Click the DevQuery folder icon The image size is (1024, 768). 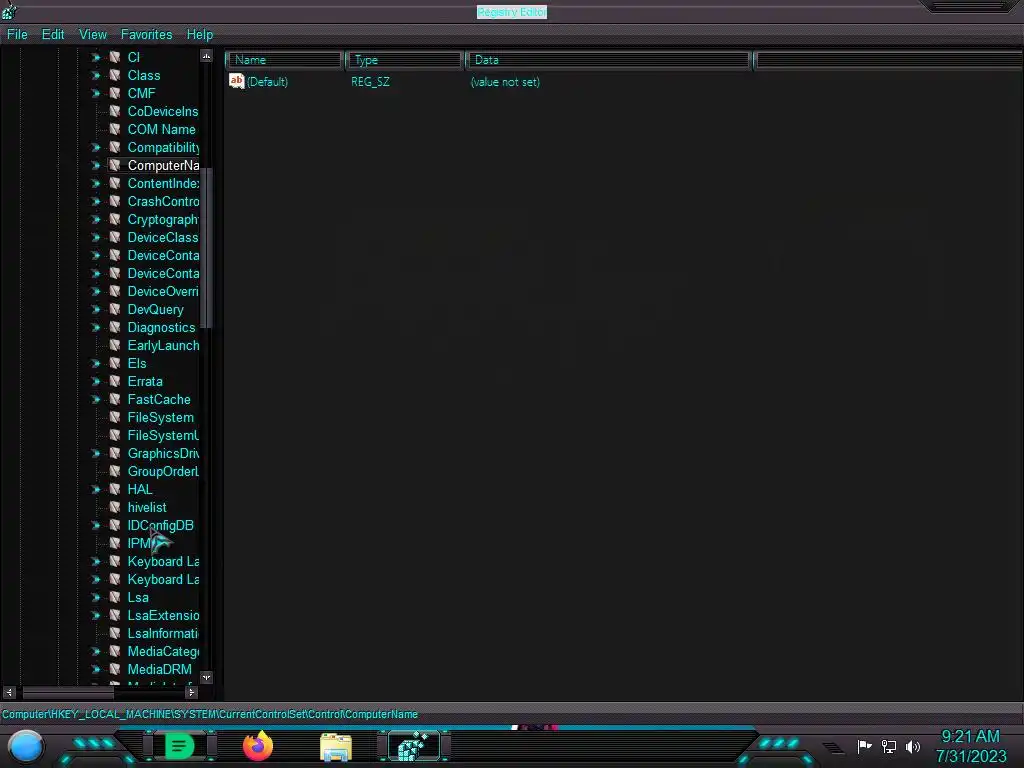[115, 310]
